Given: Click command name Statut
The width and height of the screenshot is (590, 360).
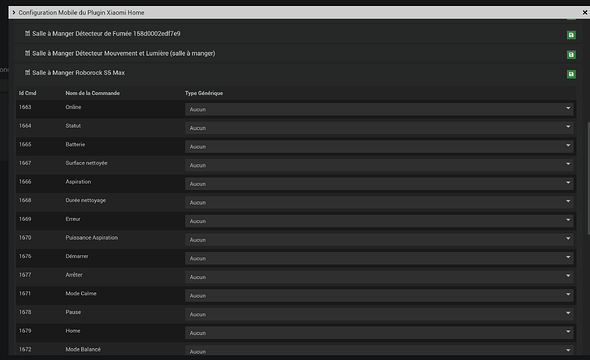Looking at the screenshot, I should point(73,126).
